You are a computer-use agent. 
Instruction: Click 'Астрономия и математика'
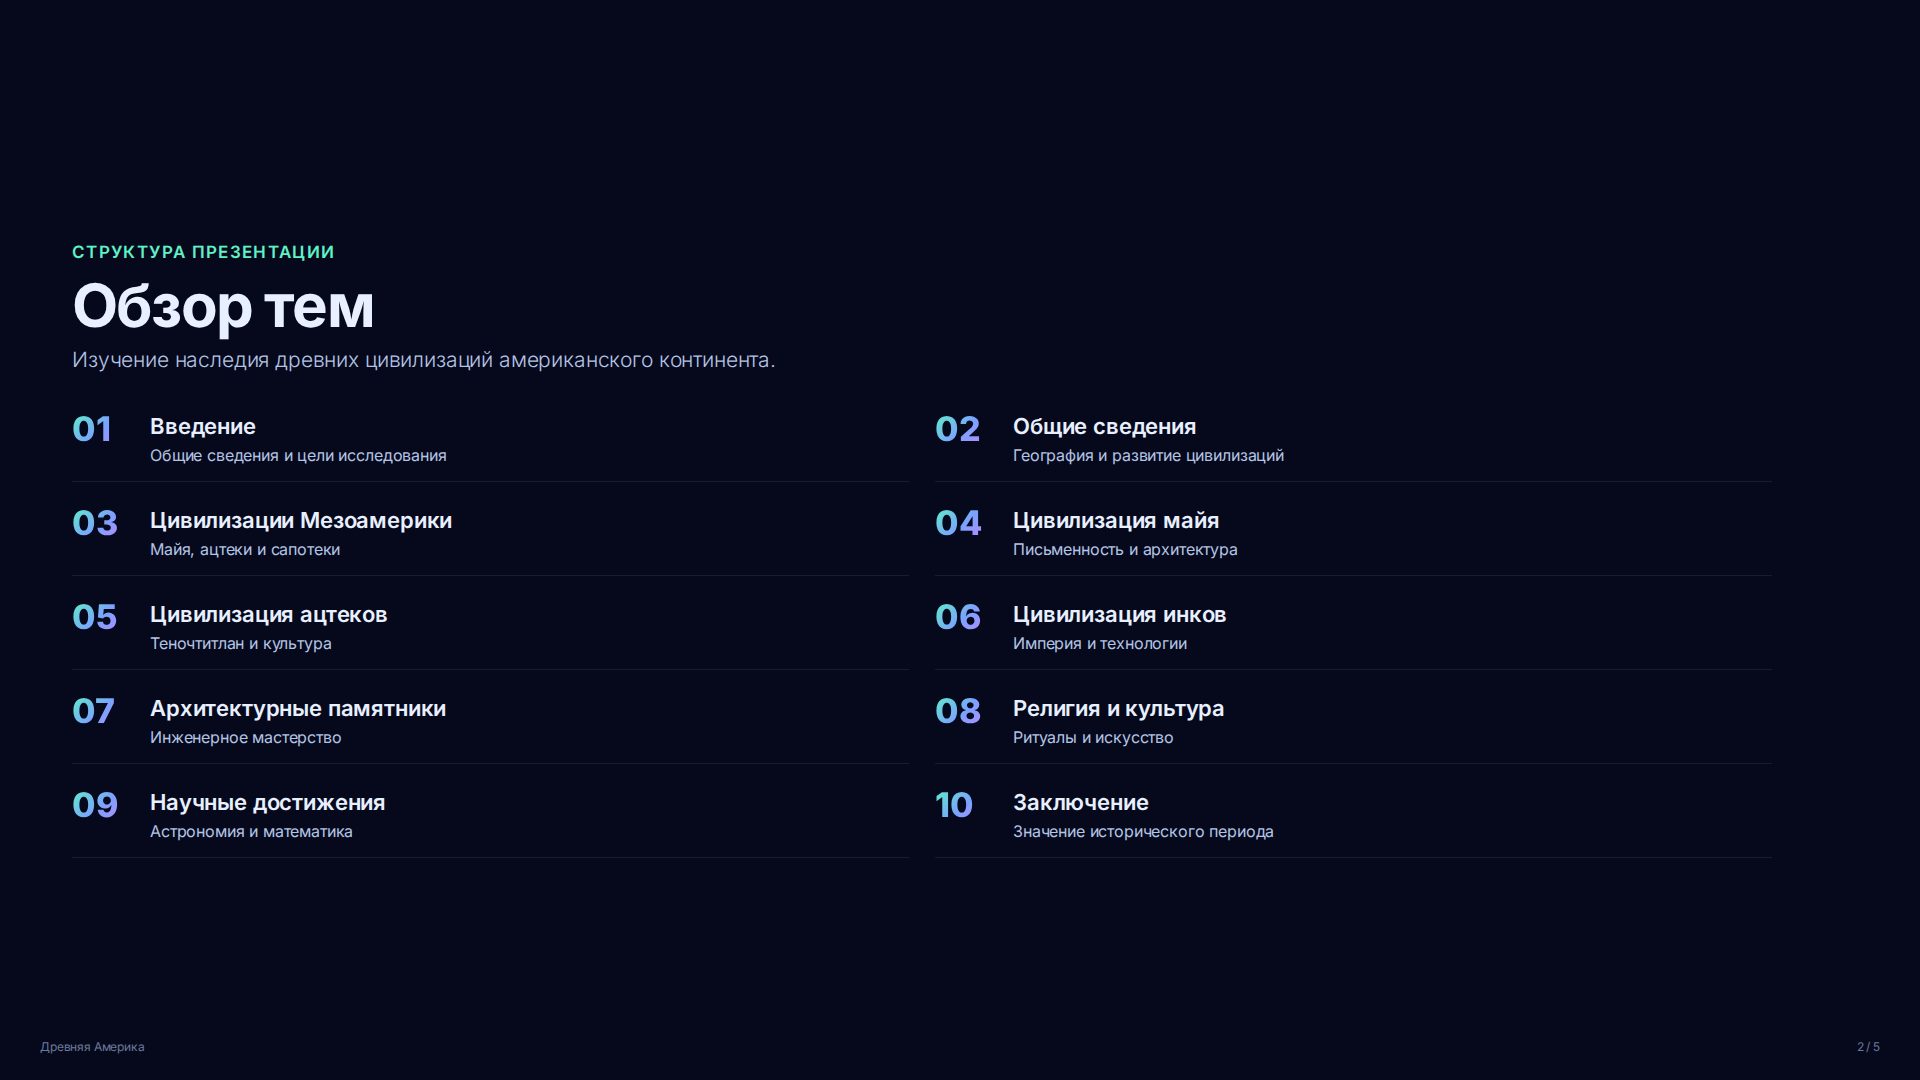coord(251,832)
